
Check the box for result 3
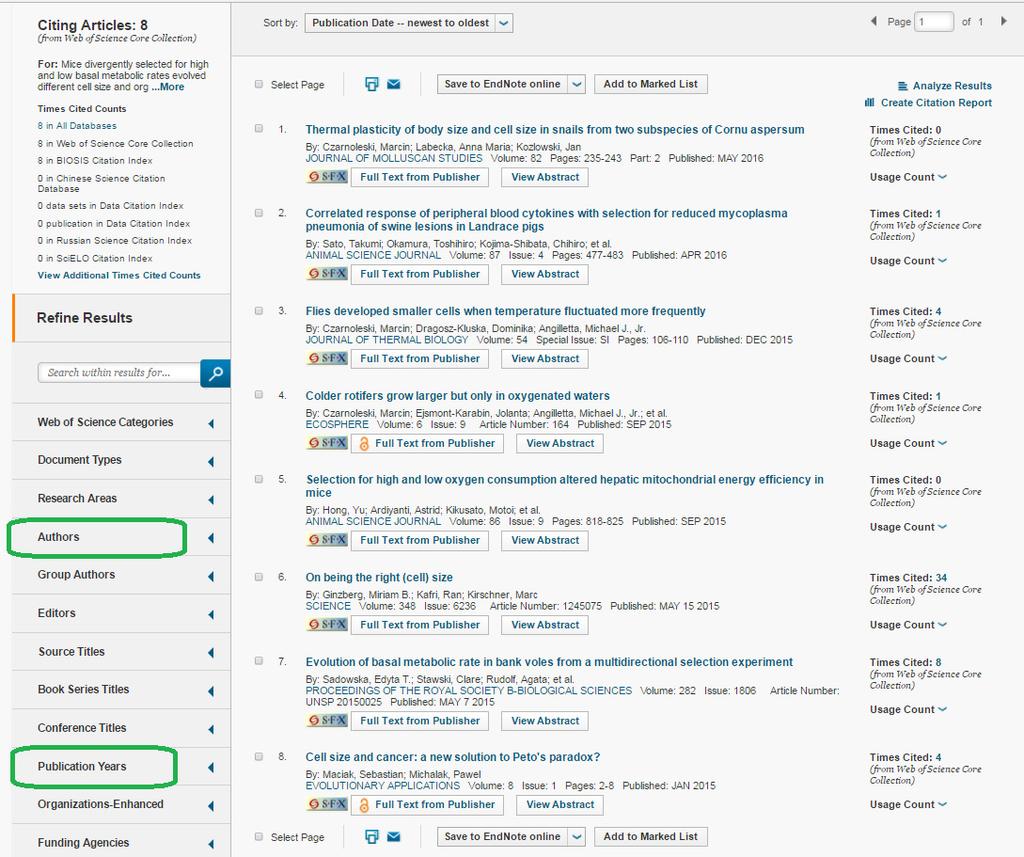coord(259,311)
